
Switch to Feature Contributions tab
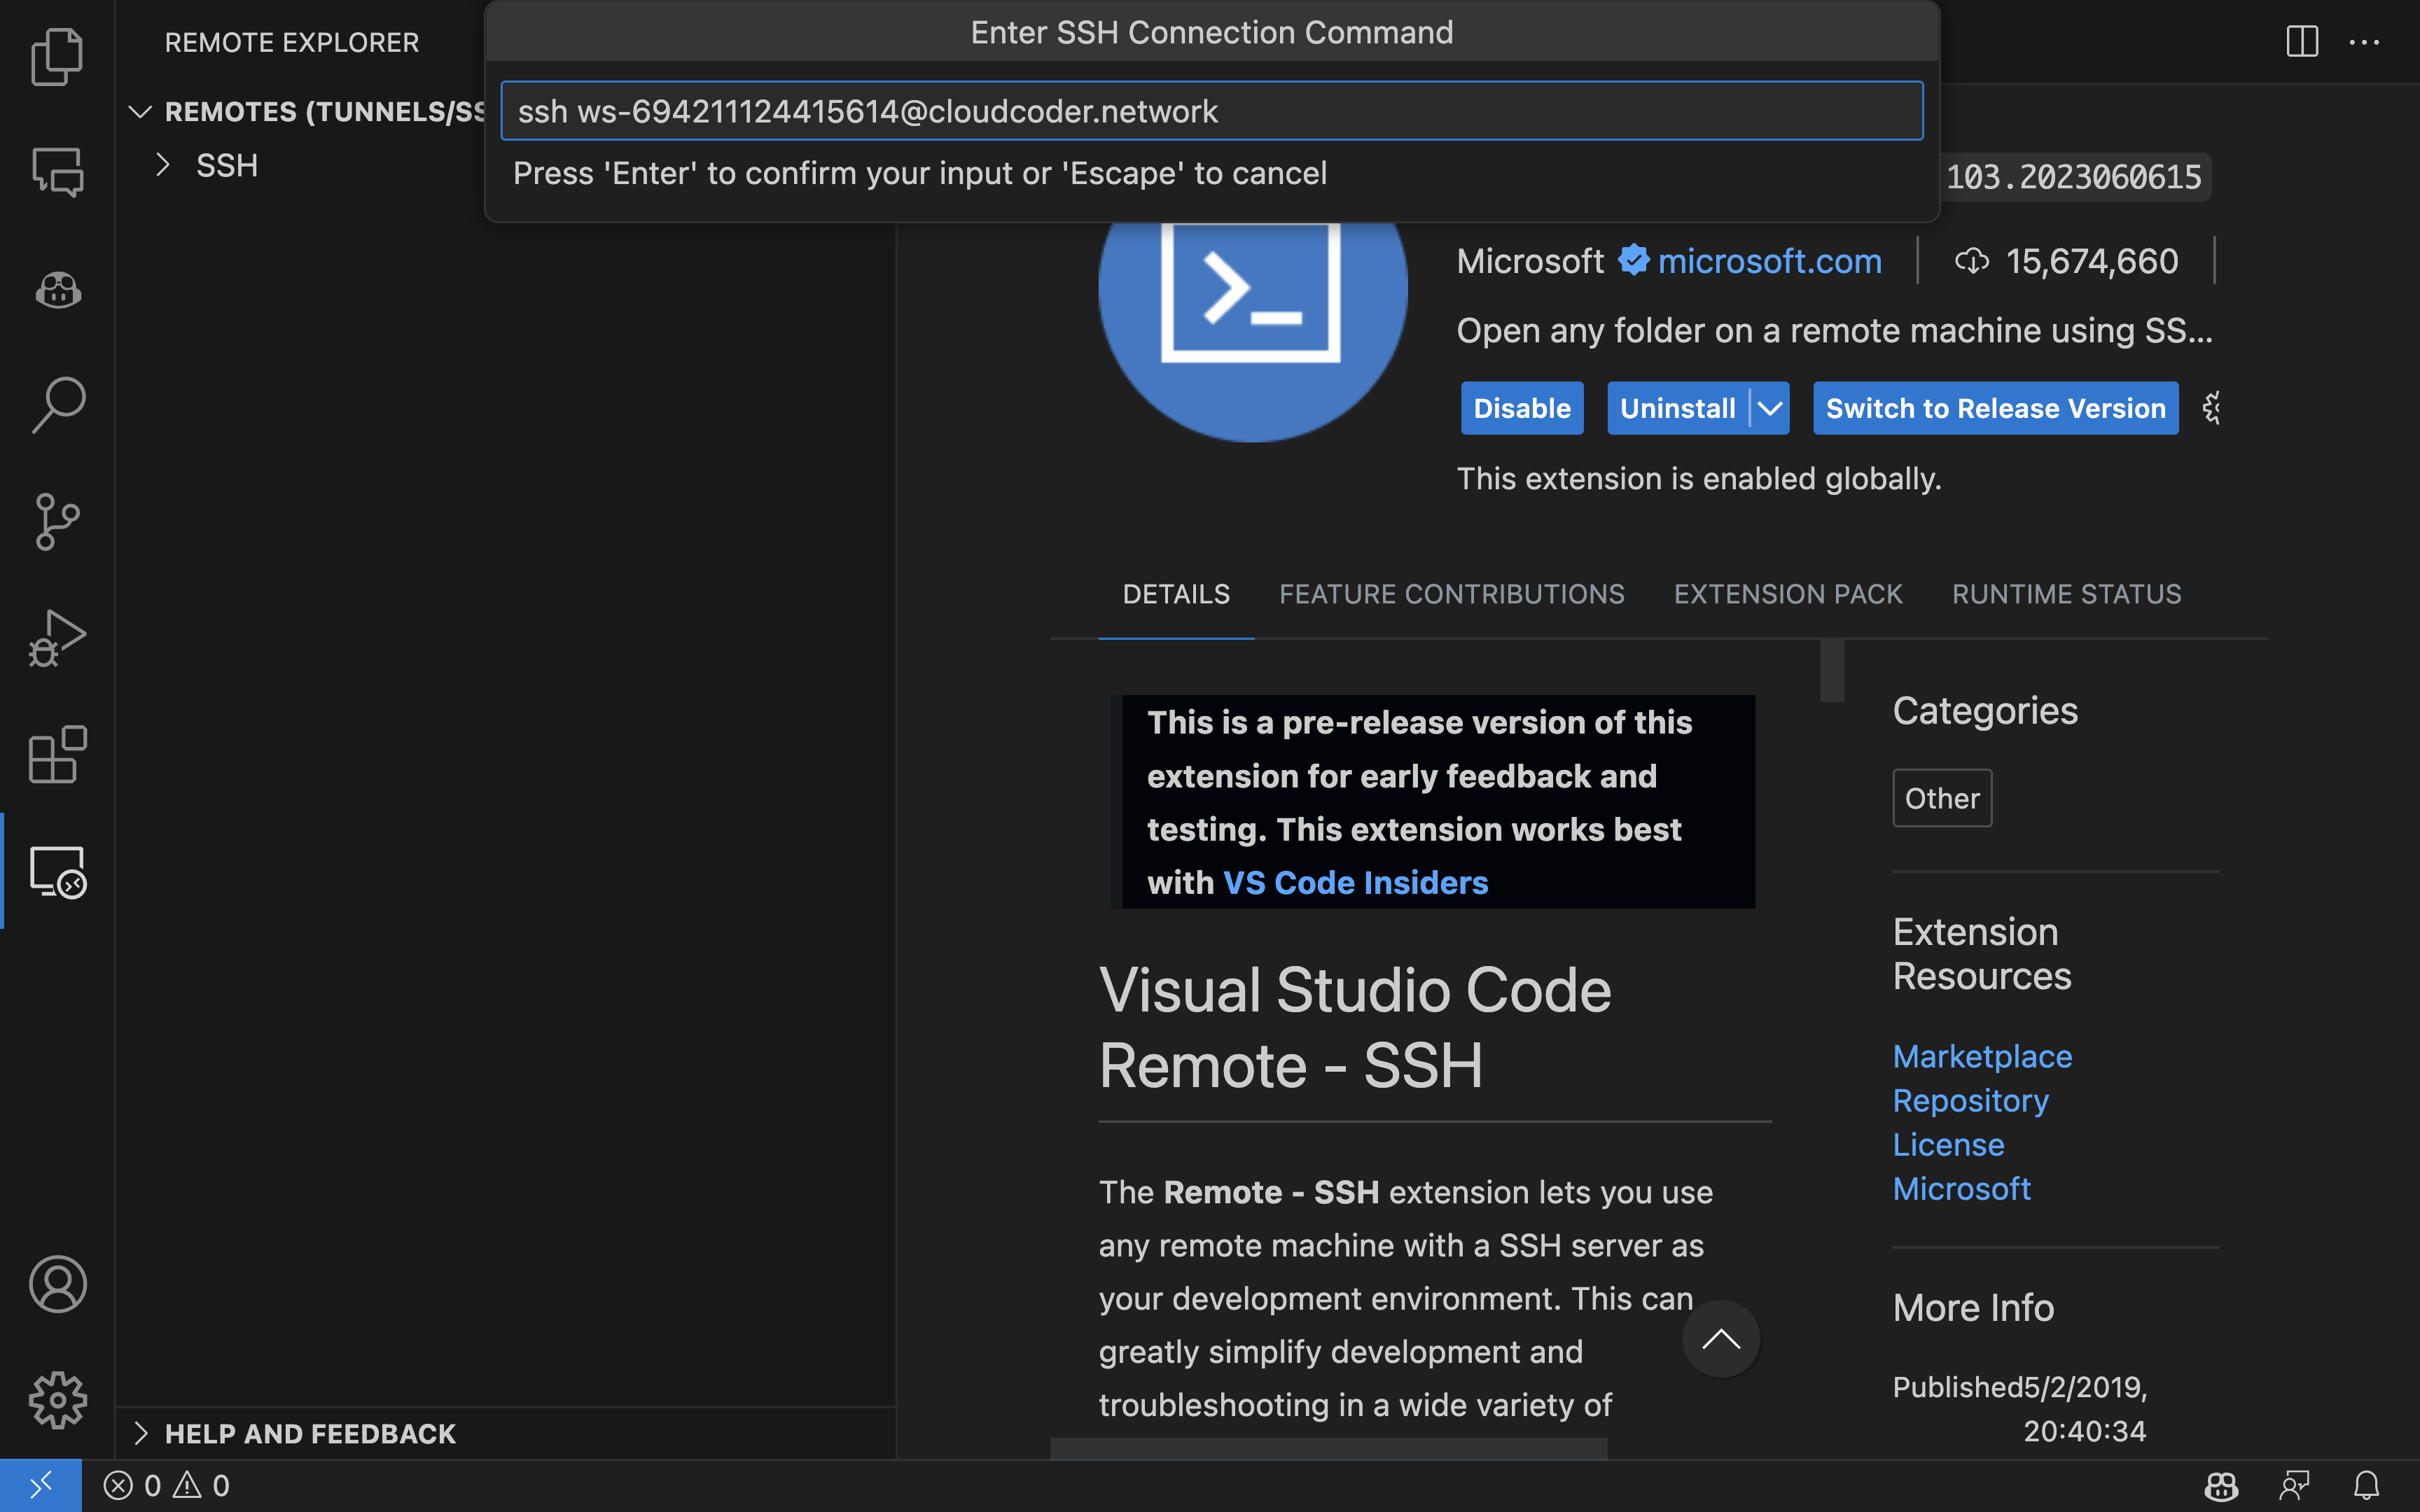(x=1451, y=594)
